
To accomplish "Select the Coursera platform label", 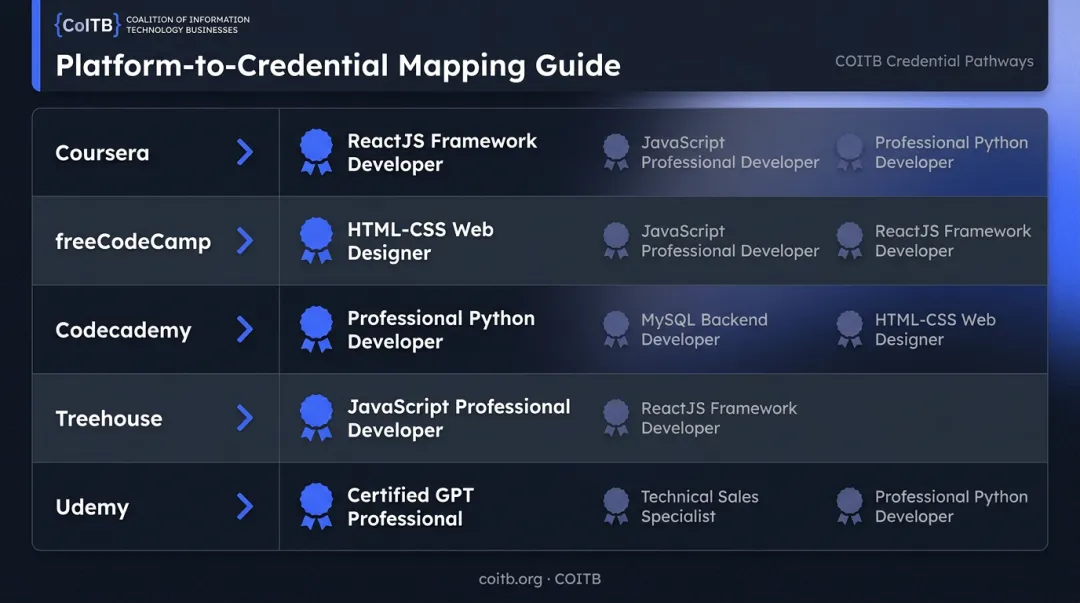I will tap(102, 153).
